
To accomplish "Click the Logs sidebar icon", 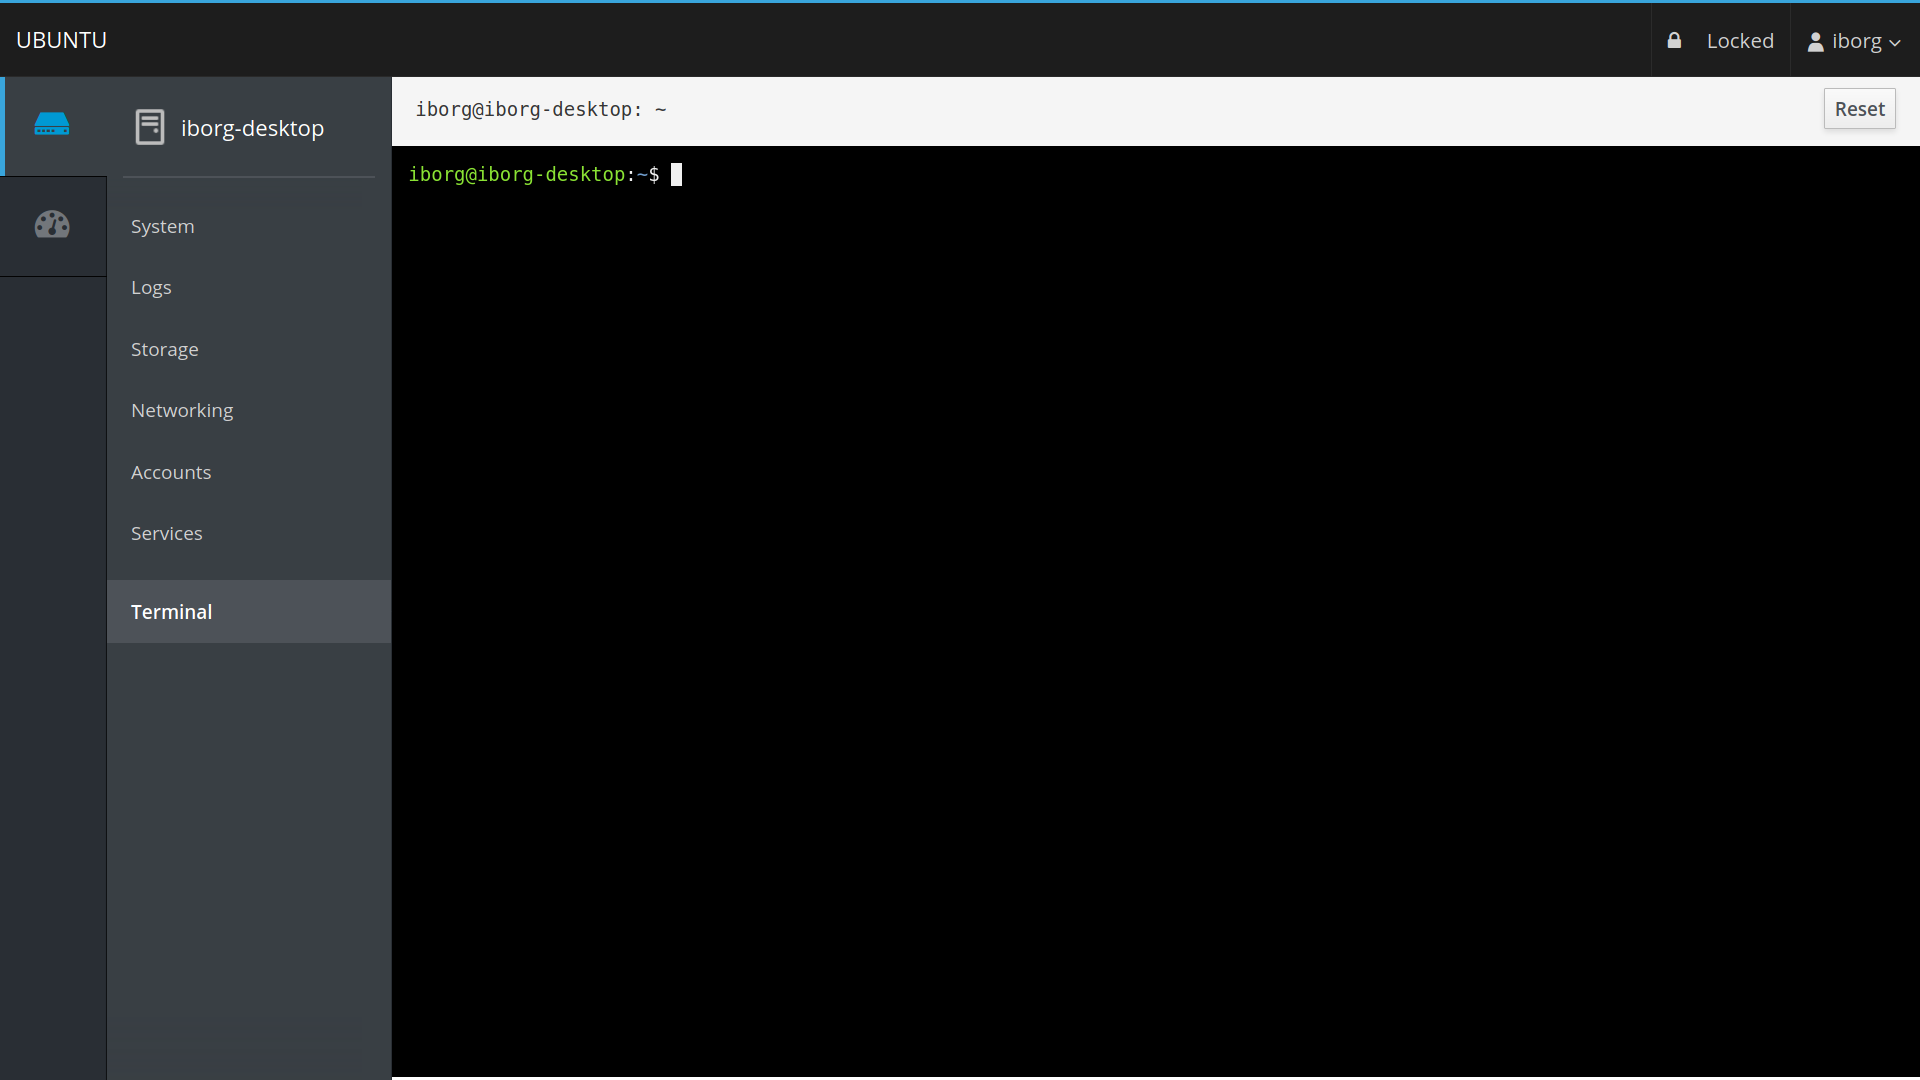I will pyautogui.click(x=150, y=286).
